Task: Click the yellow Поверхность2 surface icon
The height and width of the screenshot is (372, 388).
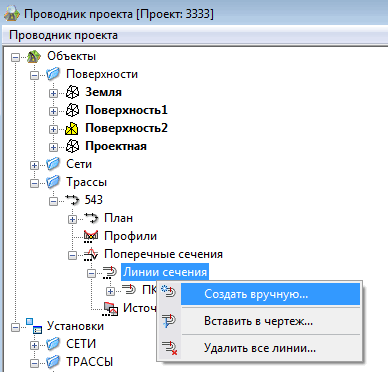Action: click(72, 128)
